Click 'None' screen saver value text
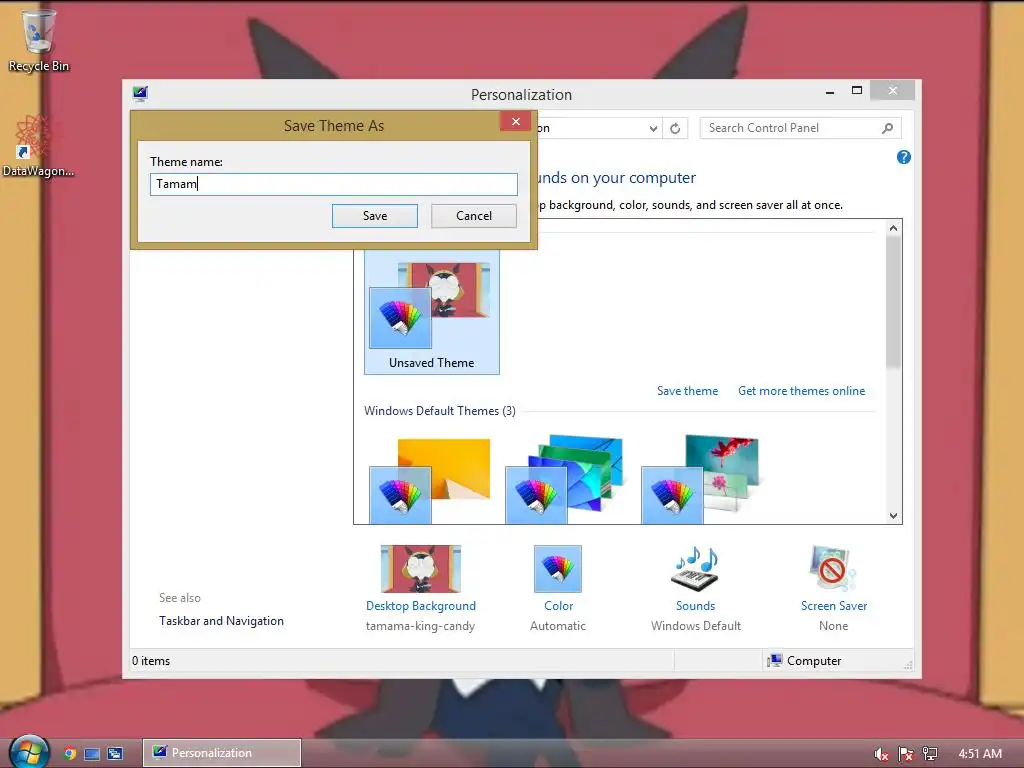The height and width of the screenshot is (768, 1024). (x=833, y=626)
